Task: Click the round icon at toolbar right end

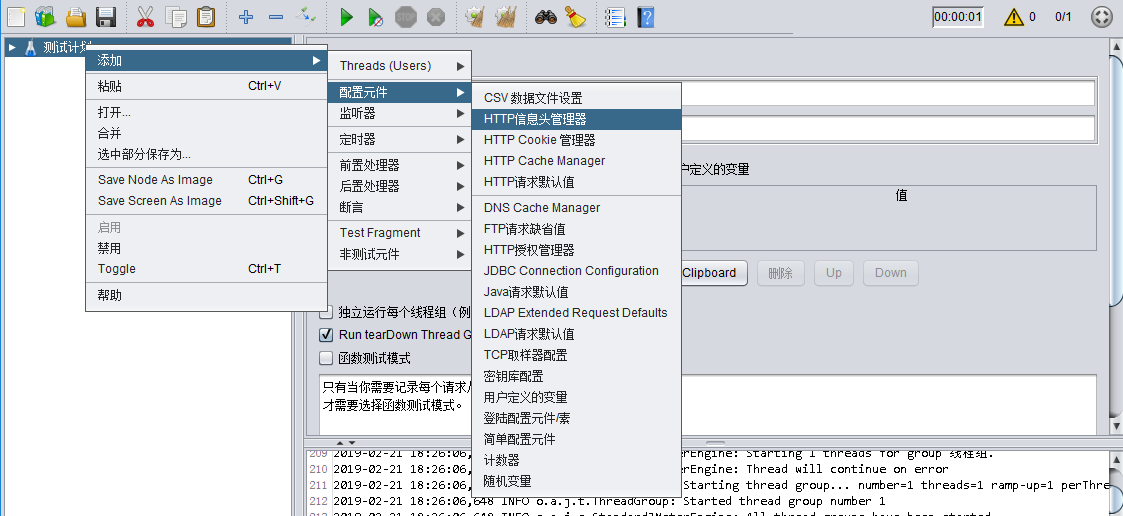Action: tap(1102, 16)
